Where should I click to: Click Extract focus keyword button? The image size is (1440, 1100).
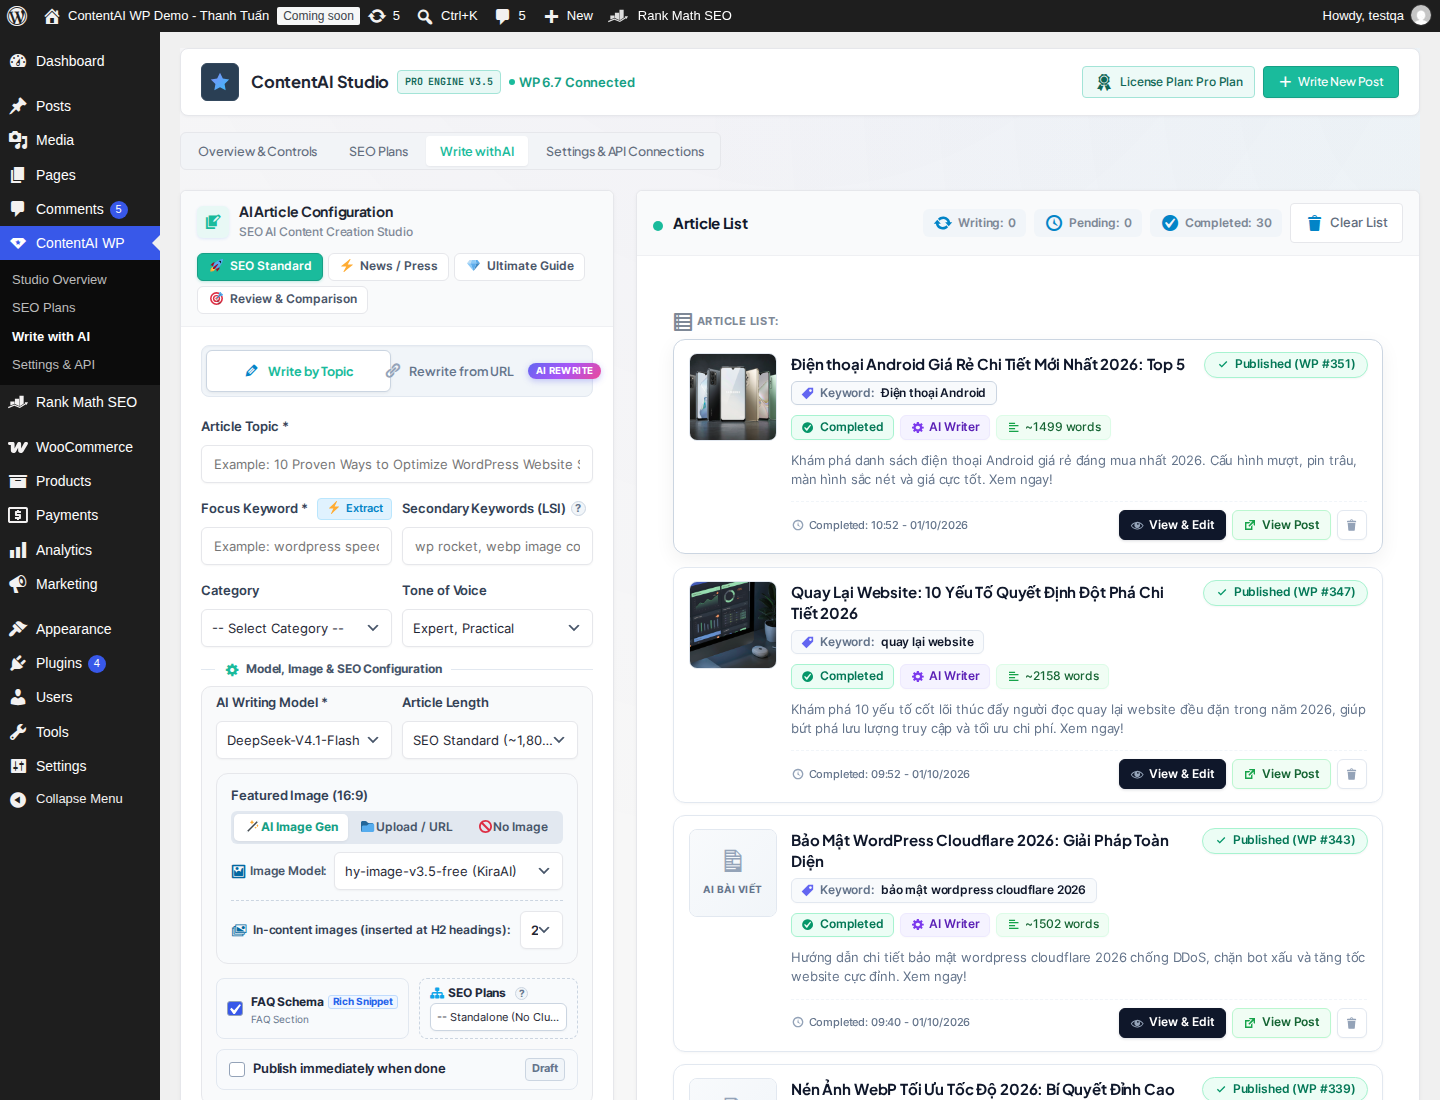coord(355,508)
